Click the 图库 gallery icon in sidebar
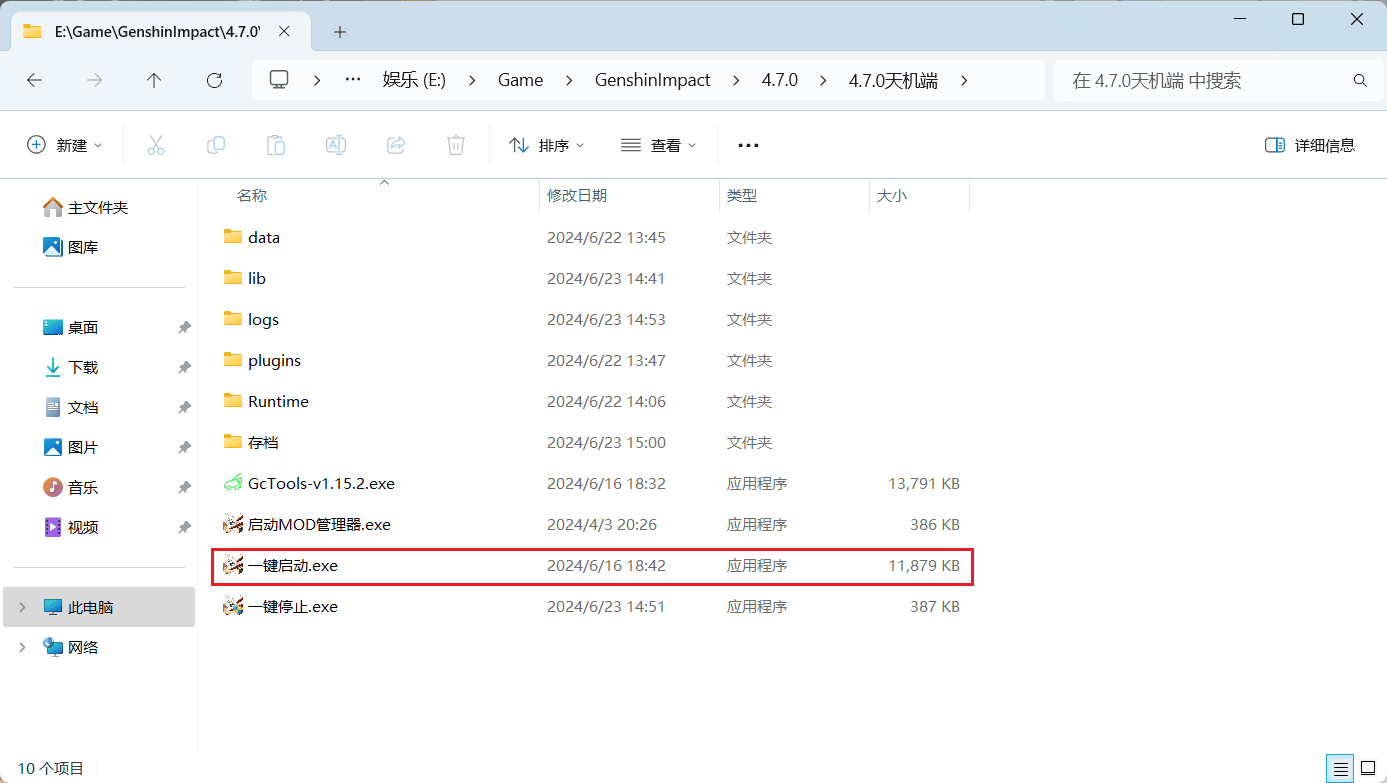 click(53, 247)
